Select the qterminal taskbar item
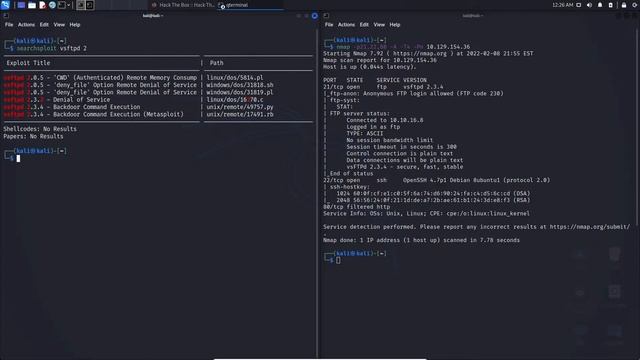This screenshot has width=640, height=360. point(250,5)
